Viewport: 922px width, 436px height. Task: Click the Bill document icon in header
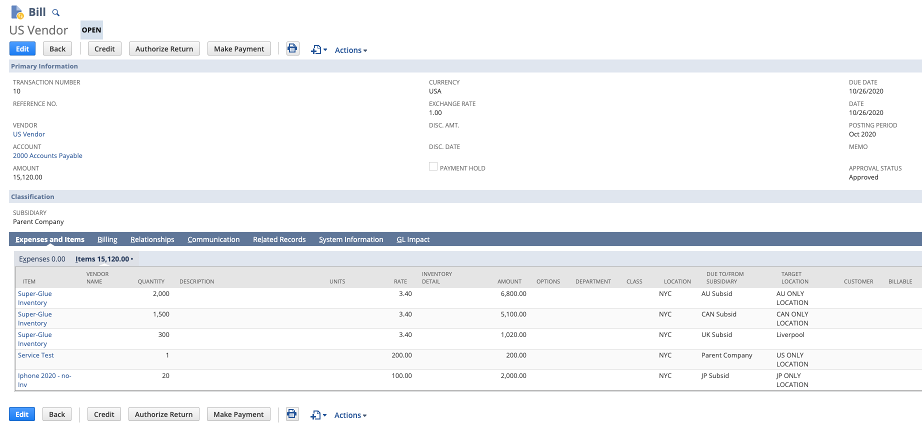click(17, 13)
